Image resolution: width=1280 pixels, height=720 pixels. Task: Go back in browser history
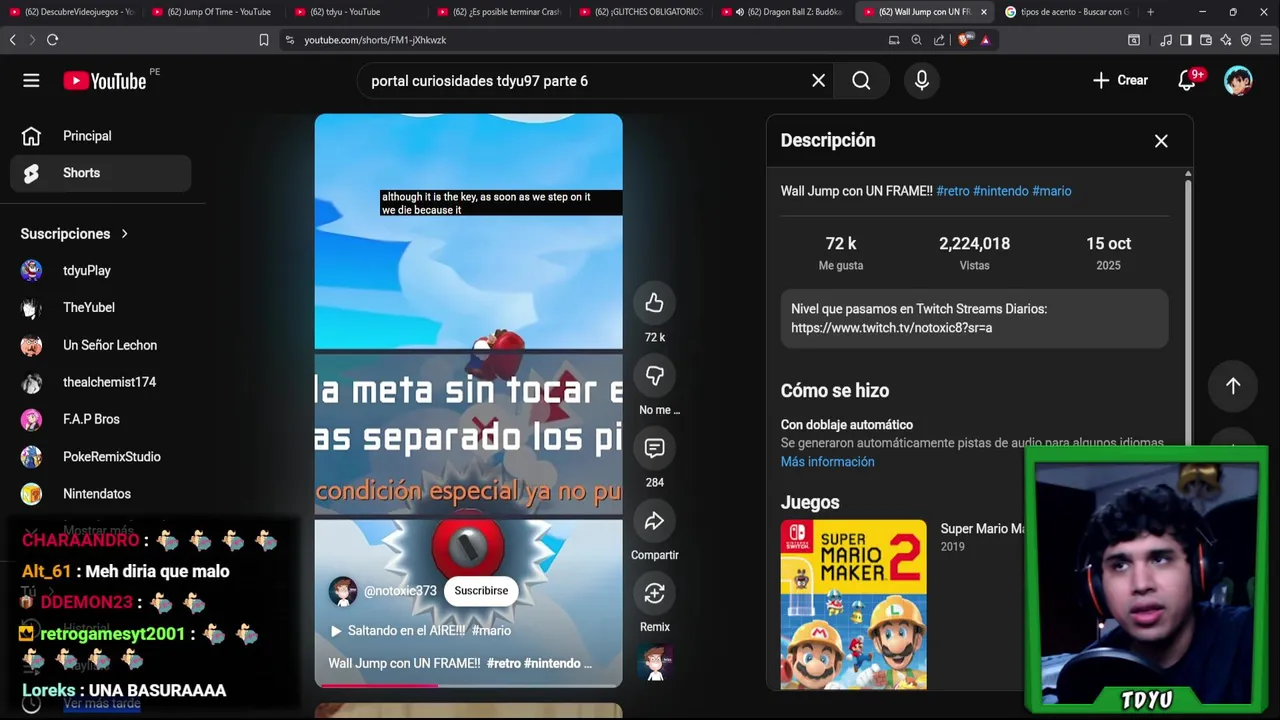(13, 40)
